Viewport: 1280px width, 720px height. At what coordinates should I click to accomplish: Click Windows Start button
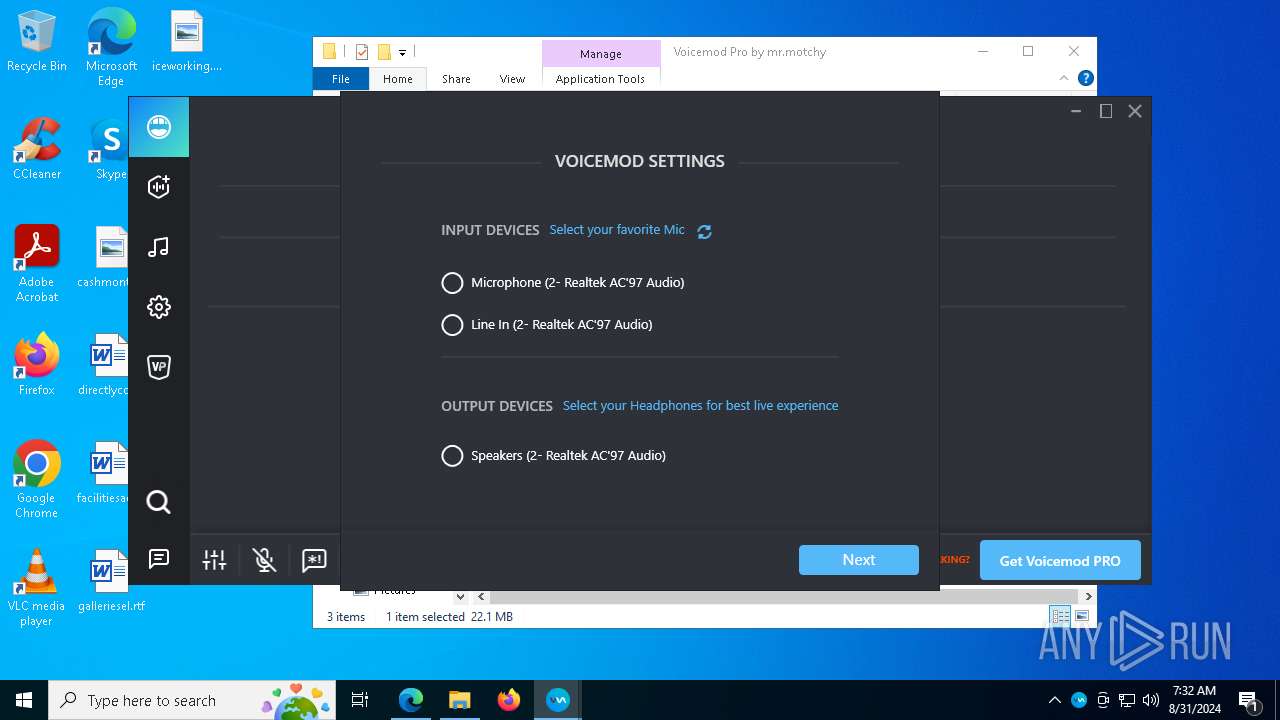pyautogui.click(x=24, y=700)
